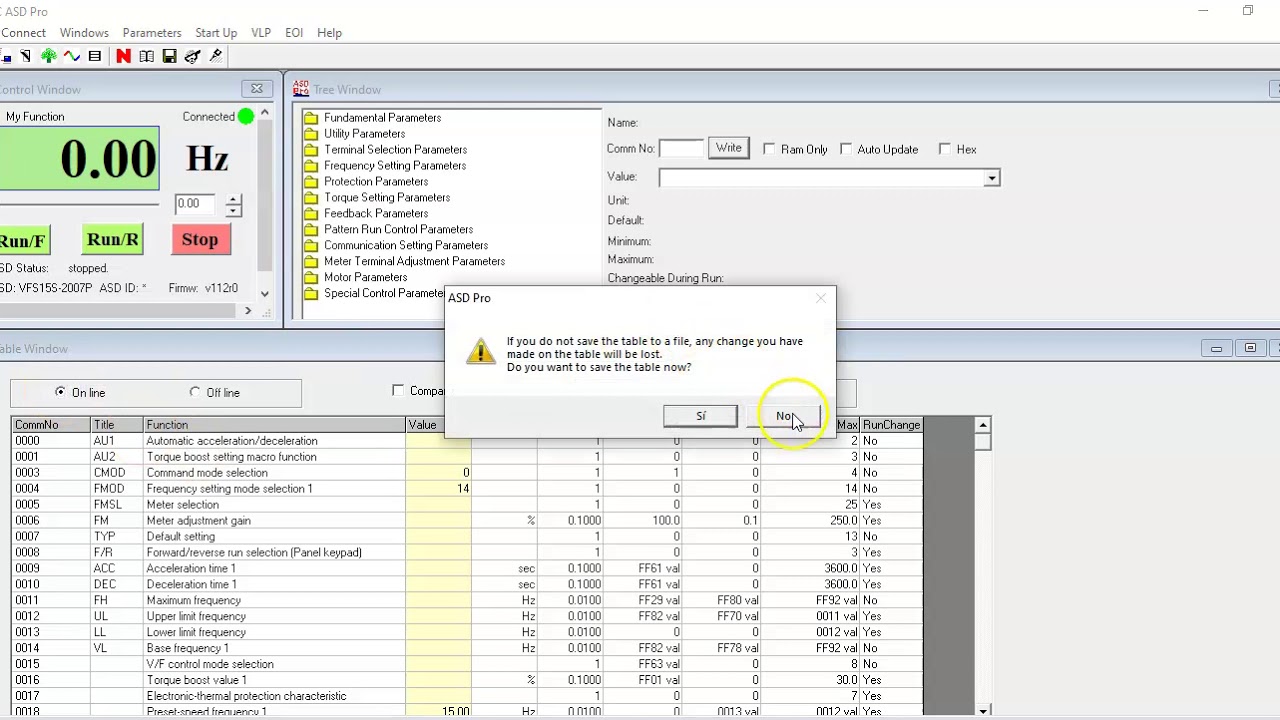The height and width of the screenshot is (720, 1280).
Task: Select the Off line radio button
Action: point(195,392)
